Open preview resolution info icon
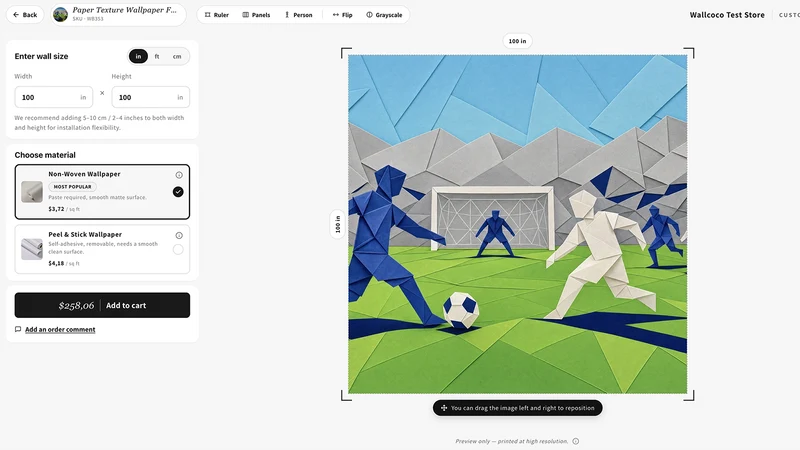 (576, 441)
